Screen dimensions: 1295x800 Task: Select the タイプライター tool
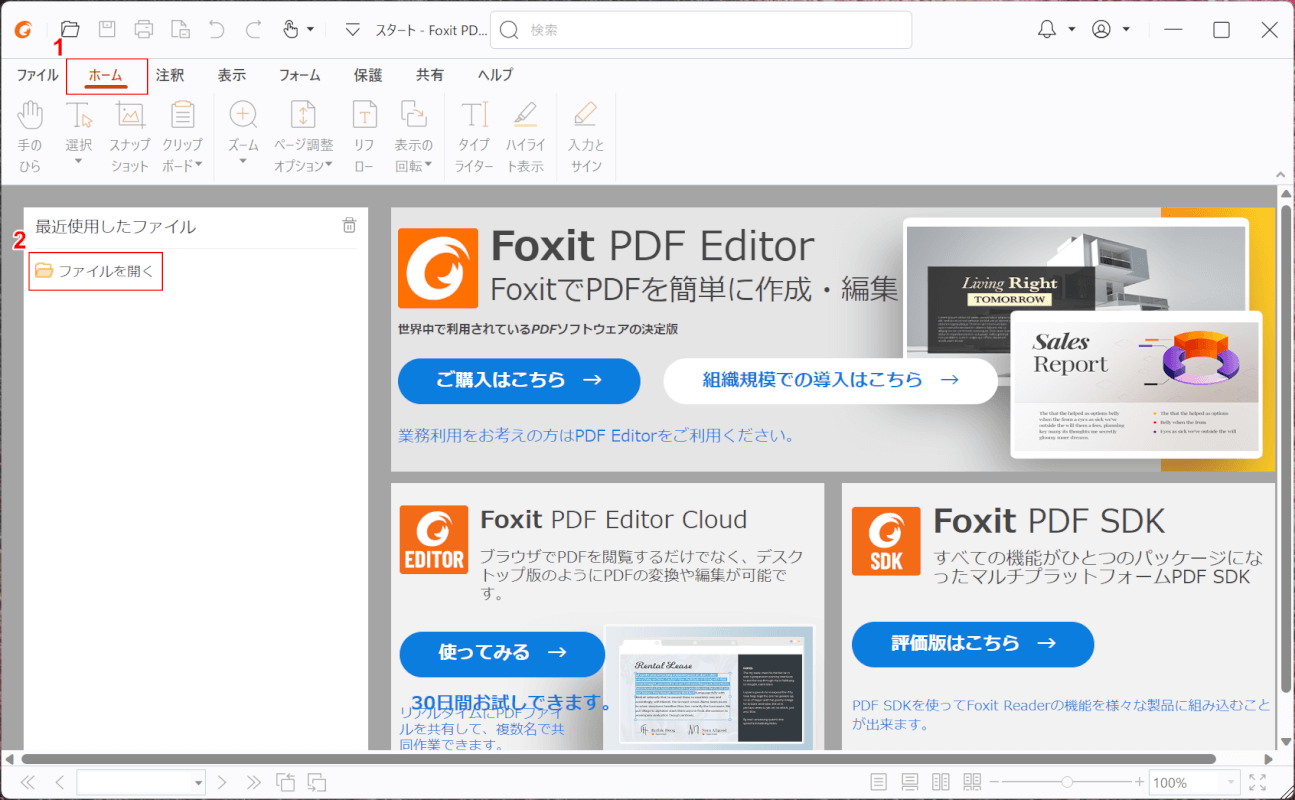(x=474, y=137)
